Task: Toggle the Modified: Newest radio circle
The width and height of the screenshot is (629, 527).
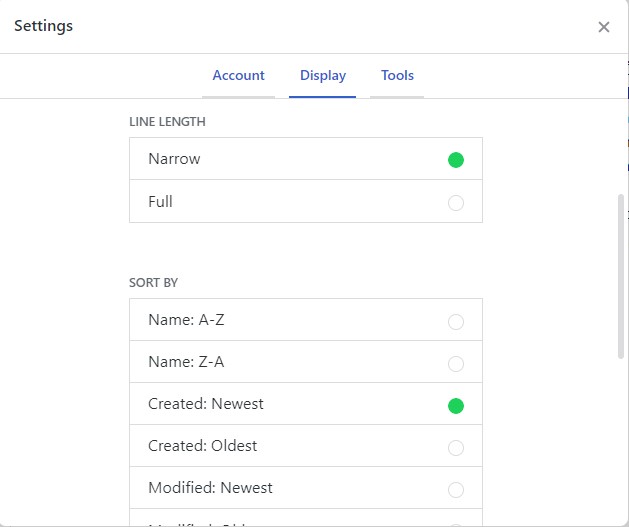Action: point(456,490)
